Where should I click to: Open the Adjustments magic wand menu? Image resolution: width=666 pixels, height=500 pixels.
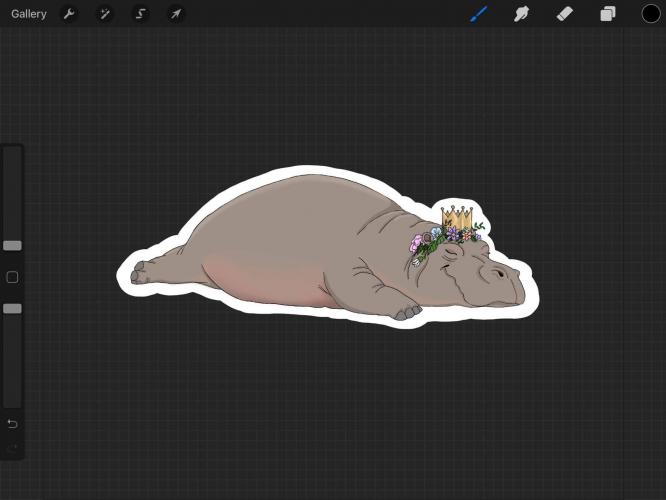point(104,14)
